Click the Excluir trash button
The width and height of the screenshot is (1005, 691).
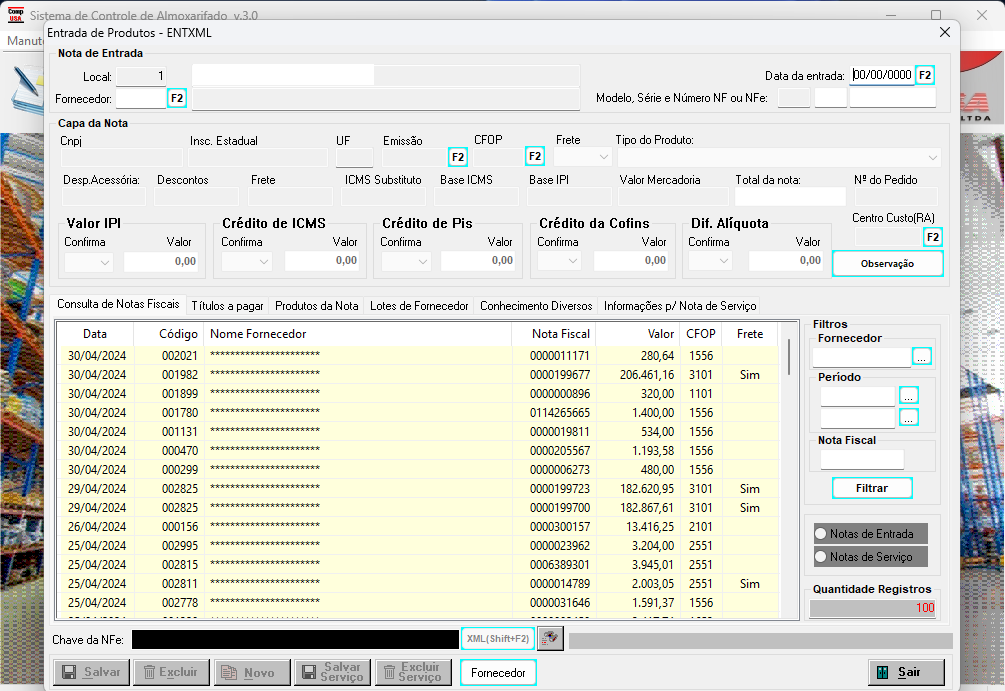coord(171,672)
